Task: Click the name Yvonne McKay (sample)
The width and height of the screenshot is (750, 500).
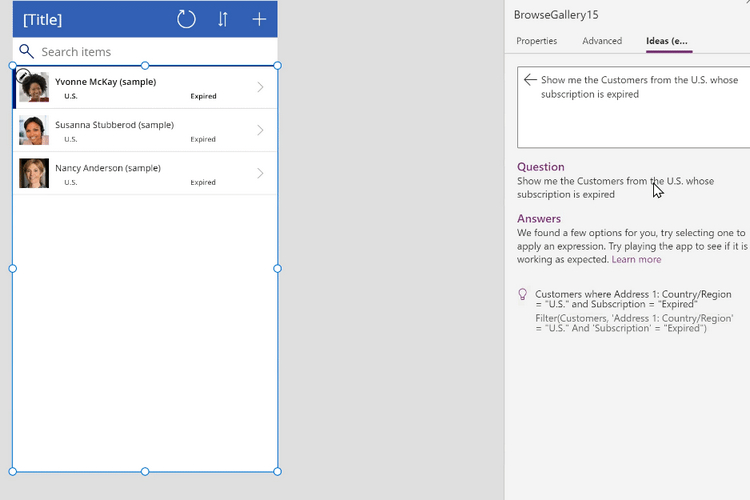Action: (x=106, y=82)
